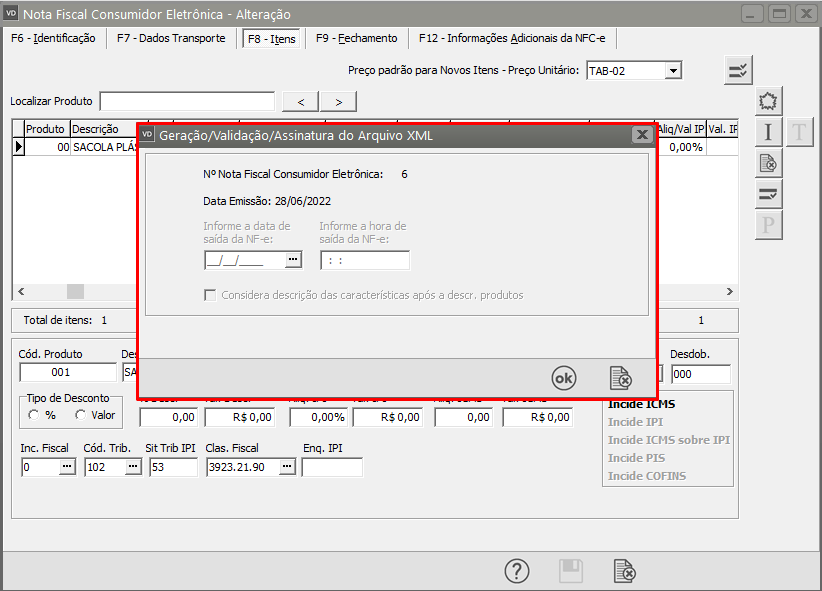The width and height of the screenshot is (822, 591).
Task: Click the I icon in right toolbar
Action: [768, 132]
